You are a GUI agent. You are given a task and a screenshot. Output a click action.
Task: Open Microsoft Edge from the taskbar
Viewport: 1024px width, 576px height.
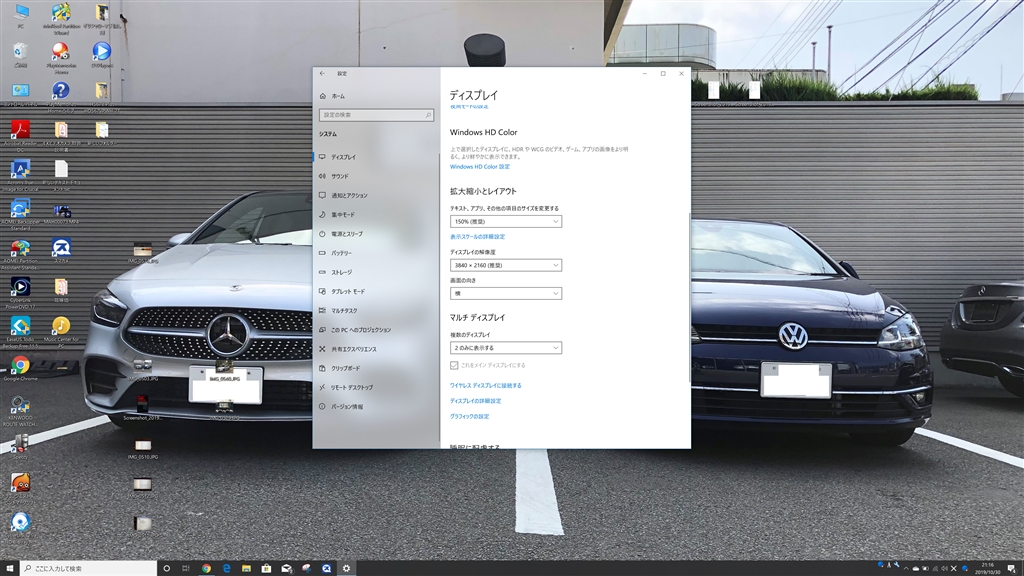[227, 569]
